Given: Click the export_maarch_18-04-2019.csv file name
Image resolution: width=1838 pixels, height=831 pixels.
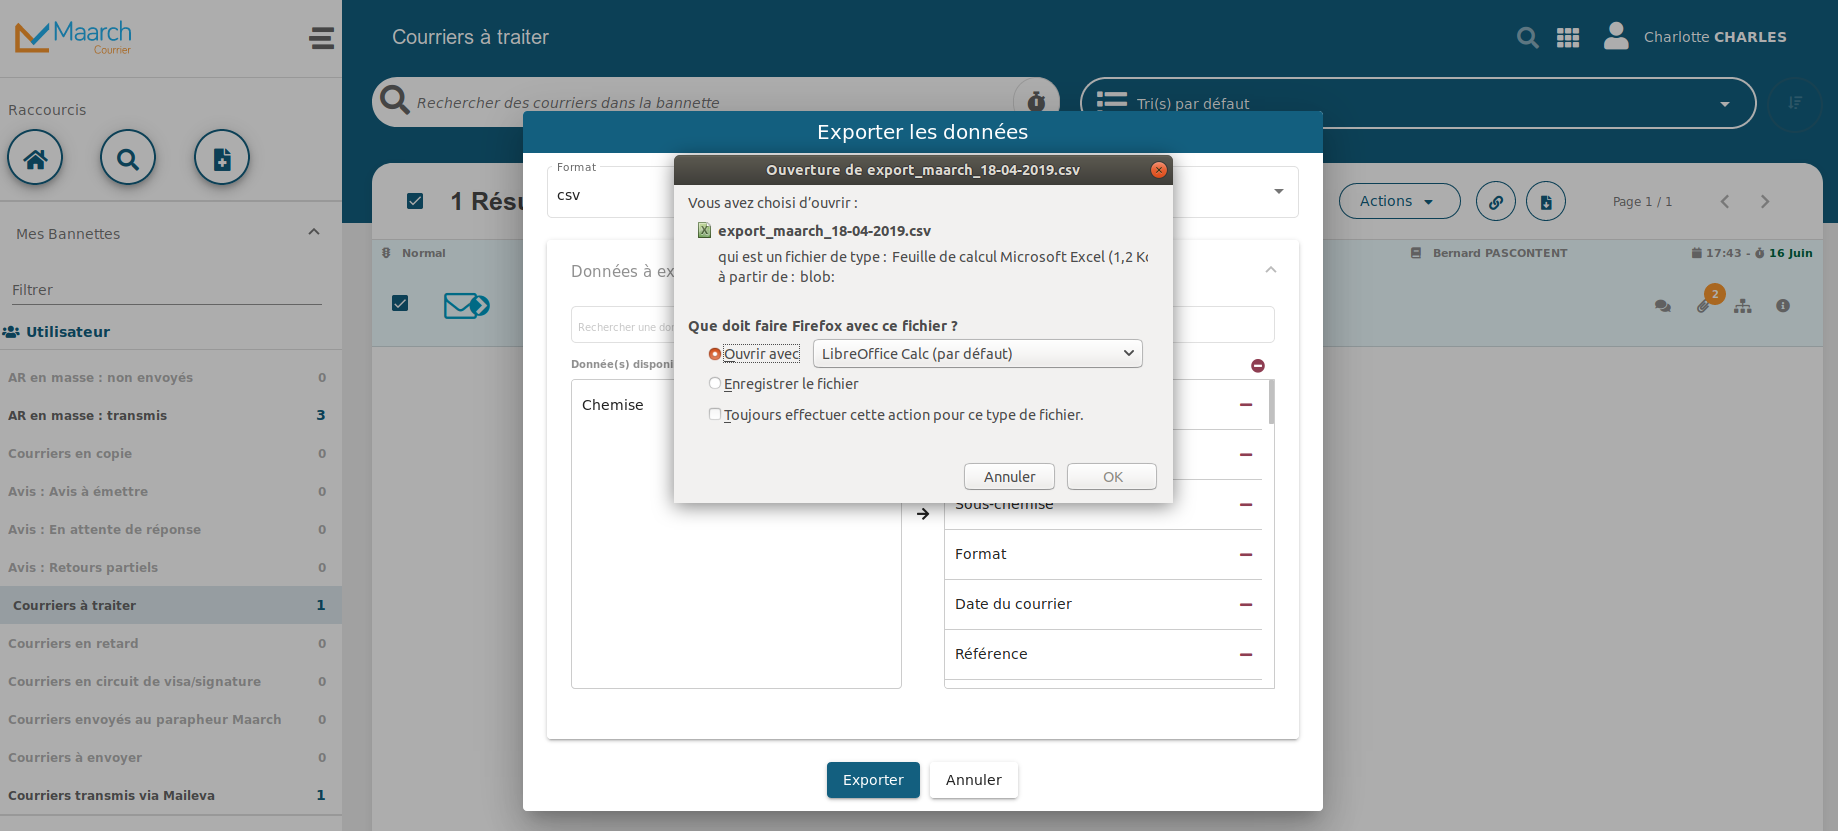Looking at the screenshot, I should pos(824,231).
